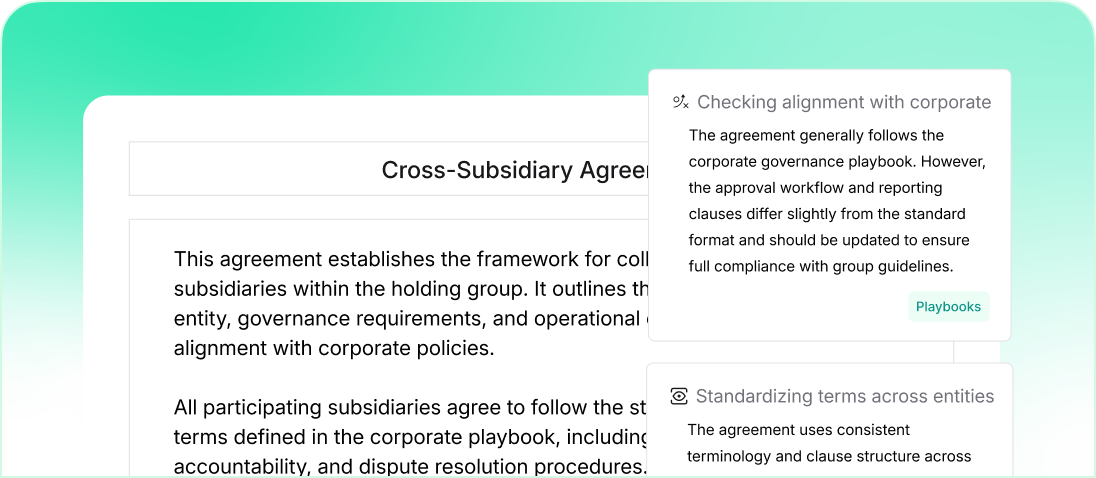This screenshot has width=1096, height=478.
Task: Click the line "subsidiaries within the holding group"
Action: (x=410, y=289)
